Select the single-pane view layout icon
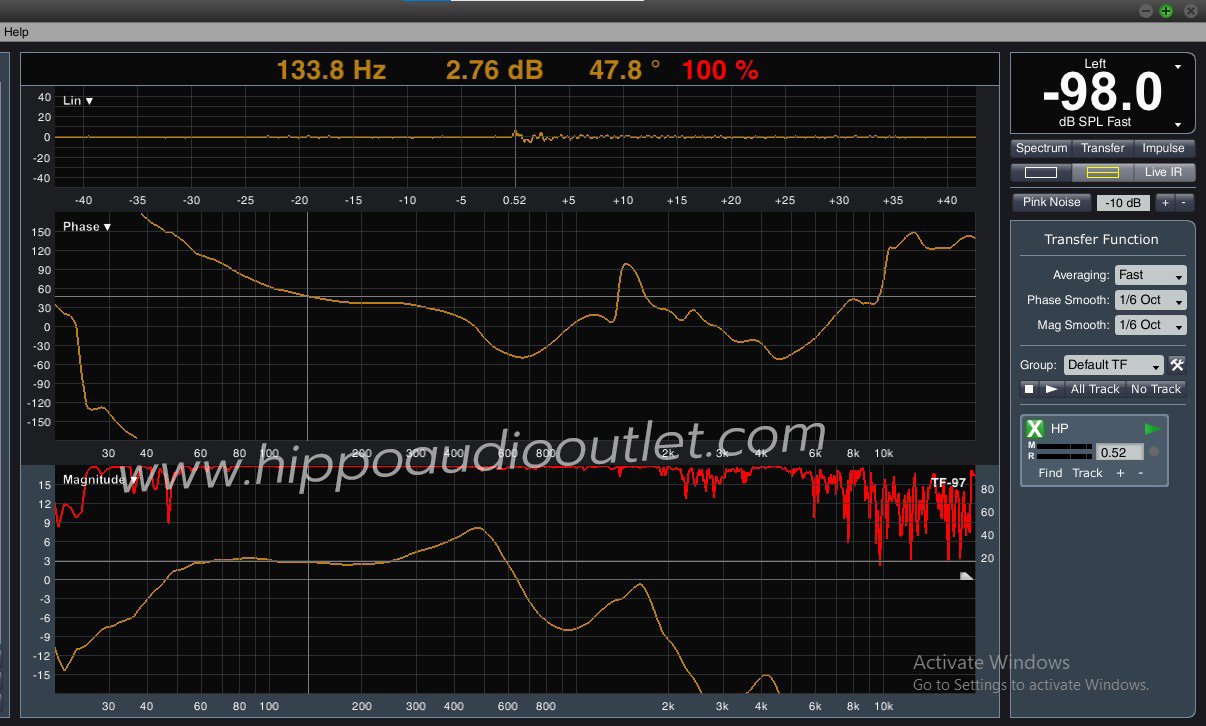The height and width of the screenshot is (726, 1206). click(x=1040, y=172)
